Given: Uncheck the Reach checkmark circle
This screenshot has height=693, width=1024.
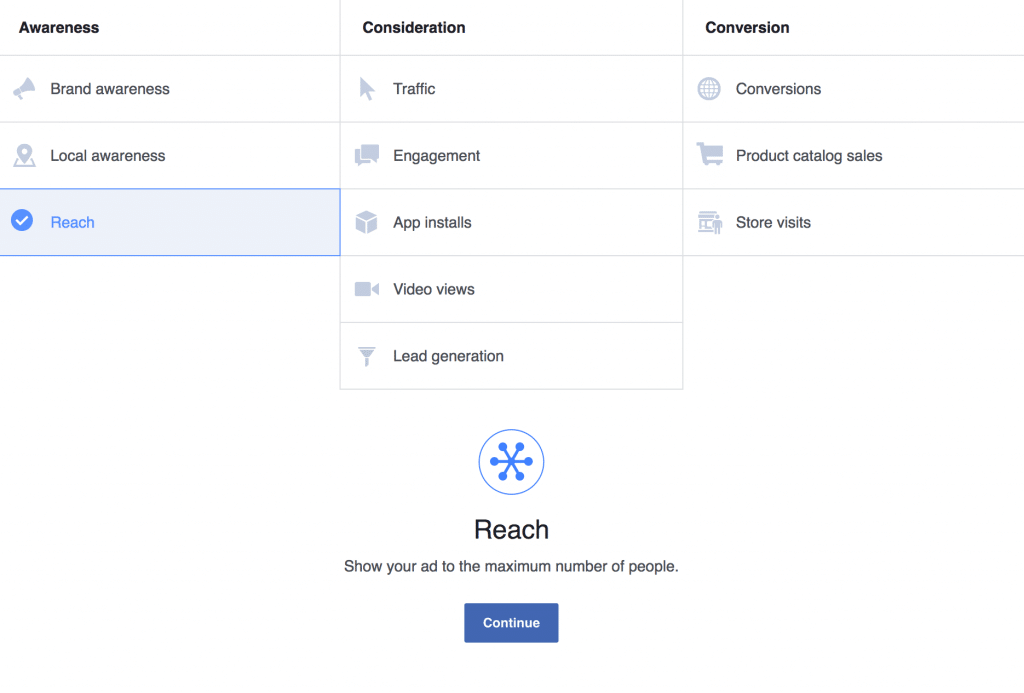Looking at the screenshot, I should 22,221.
